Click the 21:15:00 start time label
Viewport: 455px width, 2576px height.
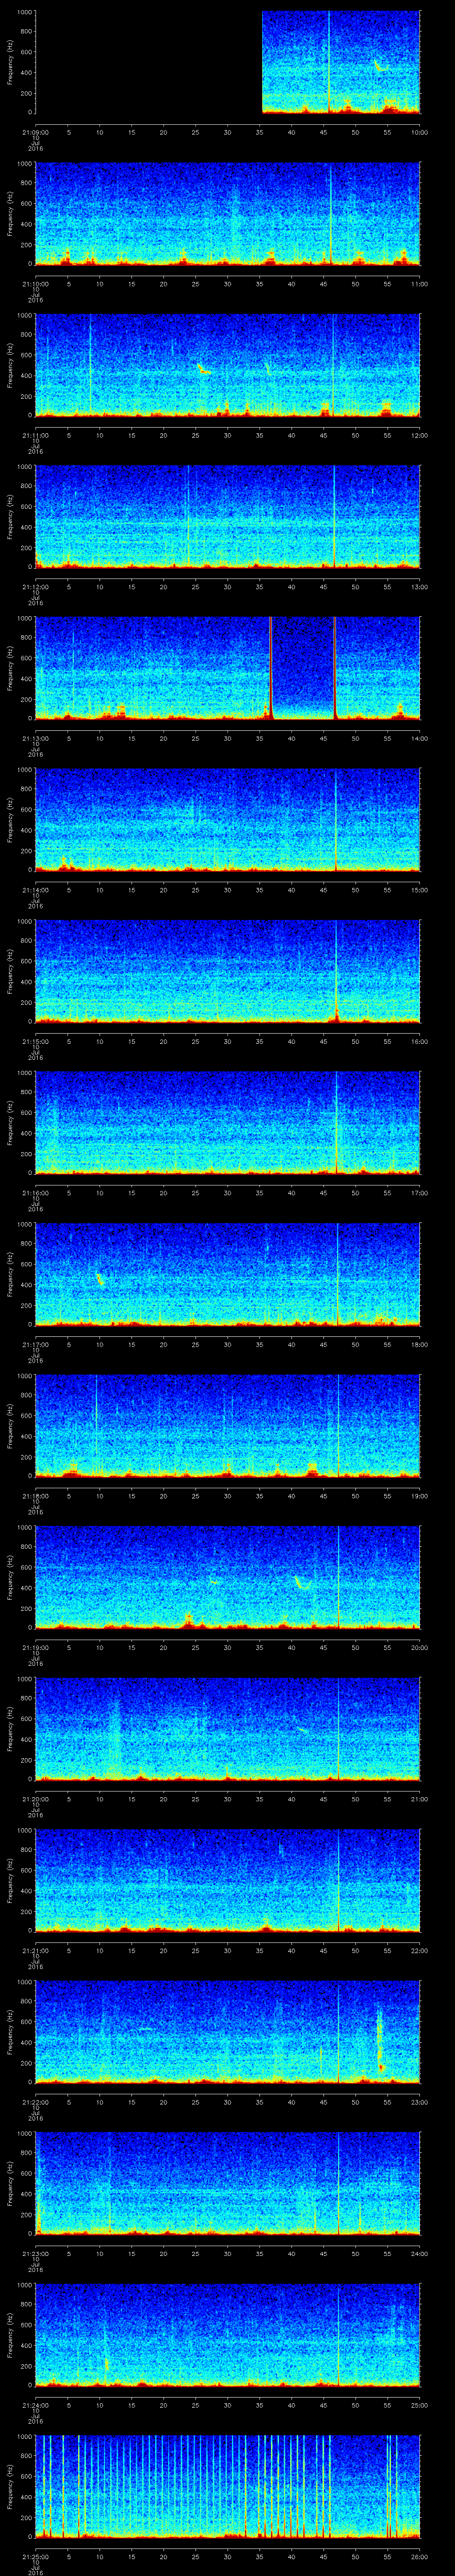35,1041
